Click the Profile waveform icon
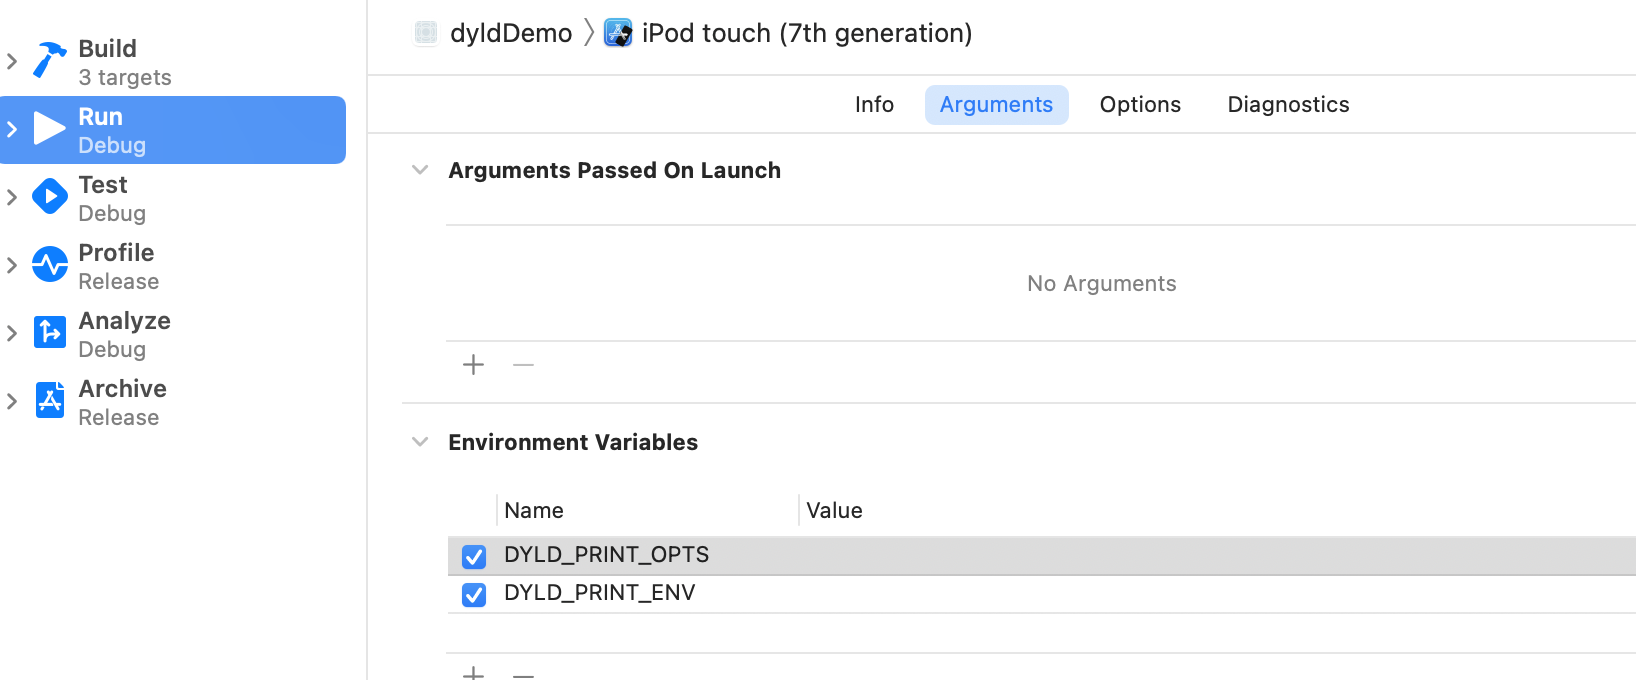Image resolution: width=1636 pixels, height=680 pixels. pos(49,265)
